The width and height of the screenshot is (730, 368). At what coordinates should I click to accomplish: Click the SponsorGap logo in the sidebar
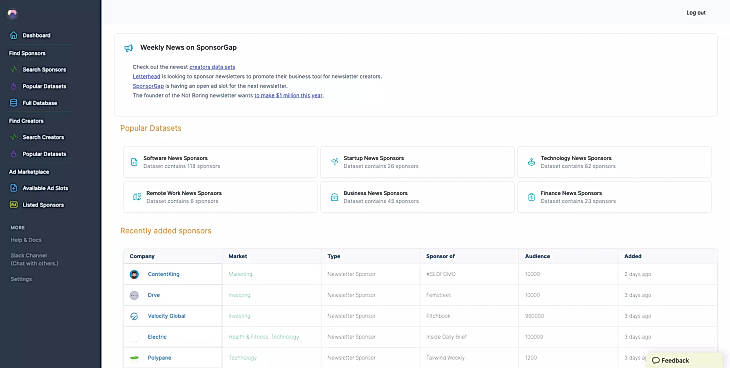(13, 14)
